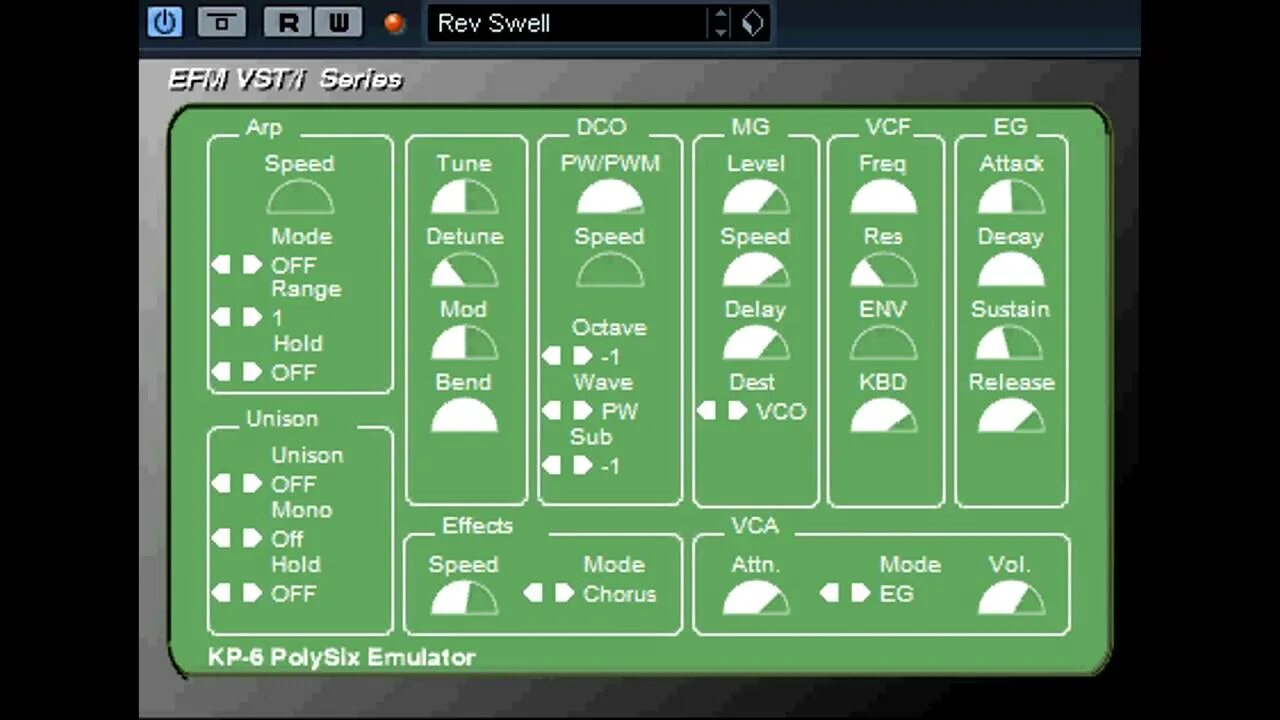Click left arrow of MG Dest VCO

[x=707, y=411]
